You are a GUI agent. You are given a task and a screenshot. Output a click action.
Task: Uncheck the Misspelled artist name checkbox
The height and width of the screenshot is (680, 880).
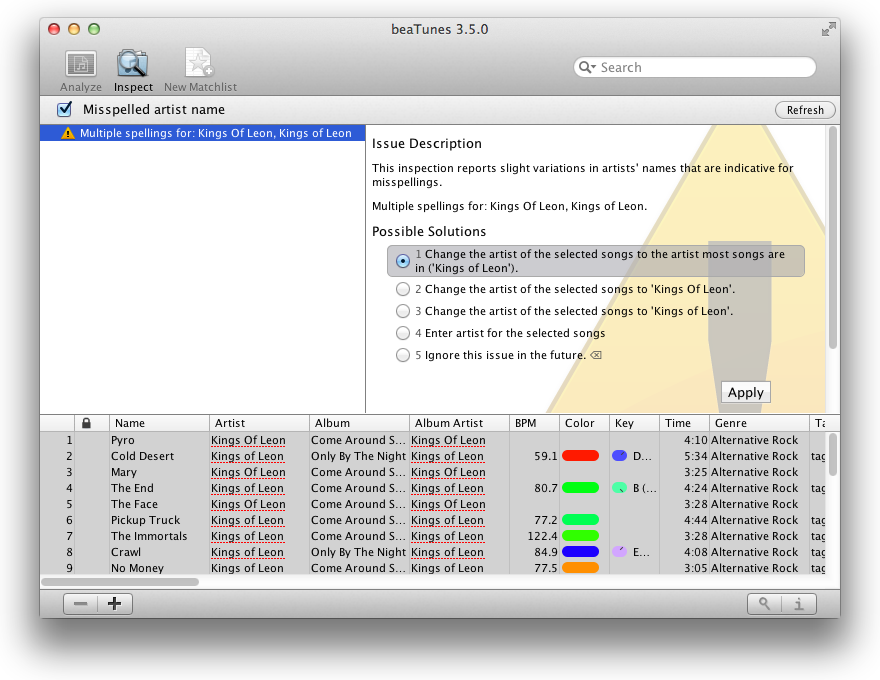click(x=65, y=109)
